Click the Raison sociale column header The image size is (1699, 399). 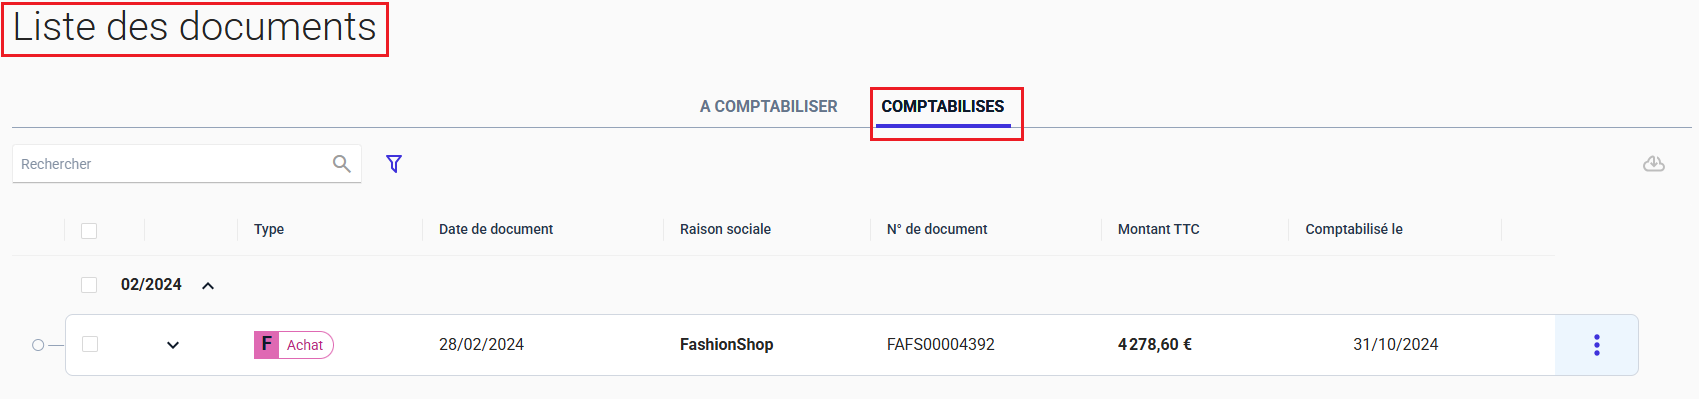tap(725, 229)
